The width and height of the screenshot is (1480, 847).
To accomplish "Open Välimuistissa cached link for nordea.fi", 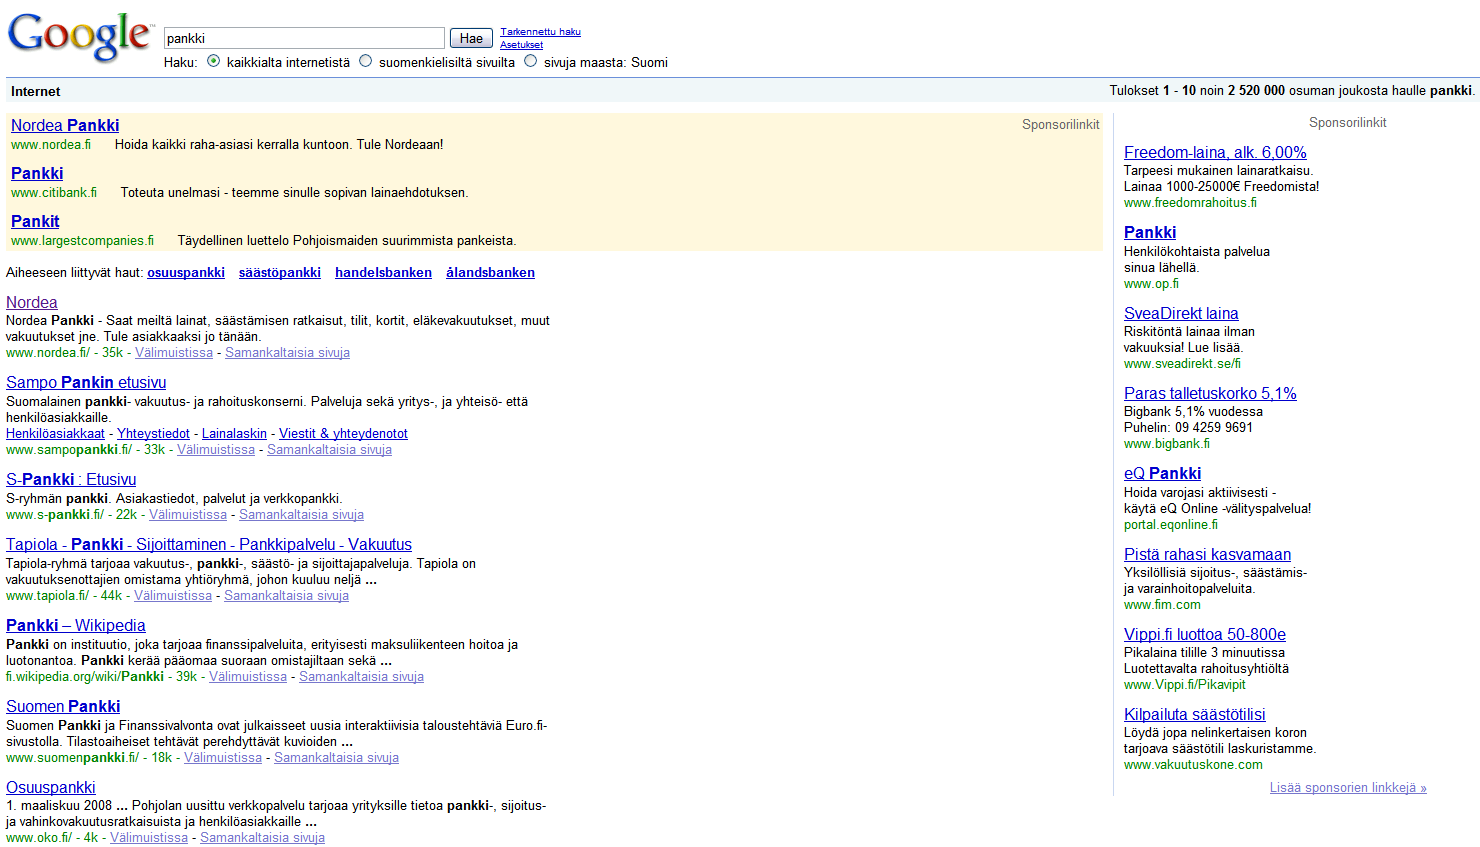I will coord(174,353).
